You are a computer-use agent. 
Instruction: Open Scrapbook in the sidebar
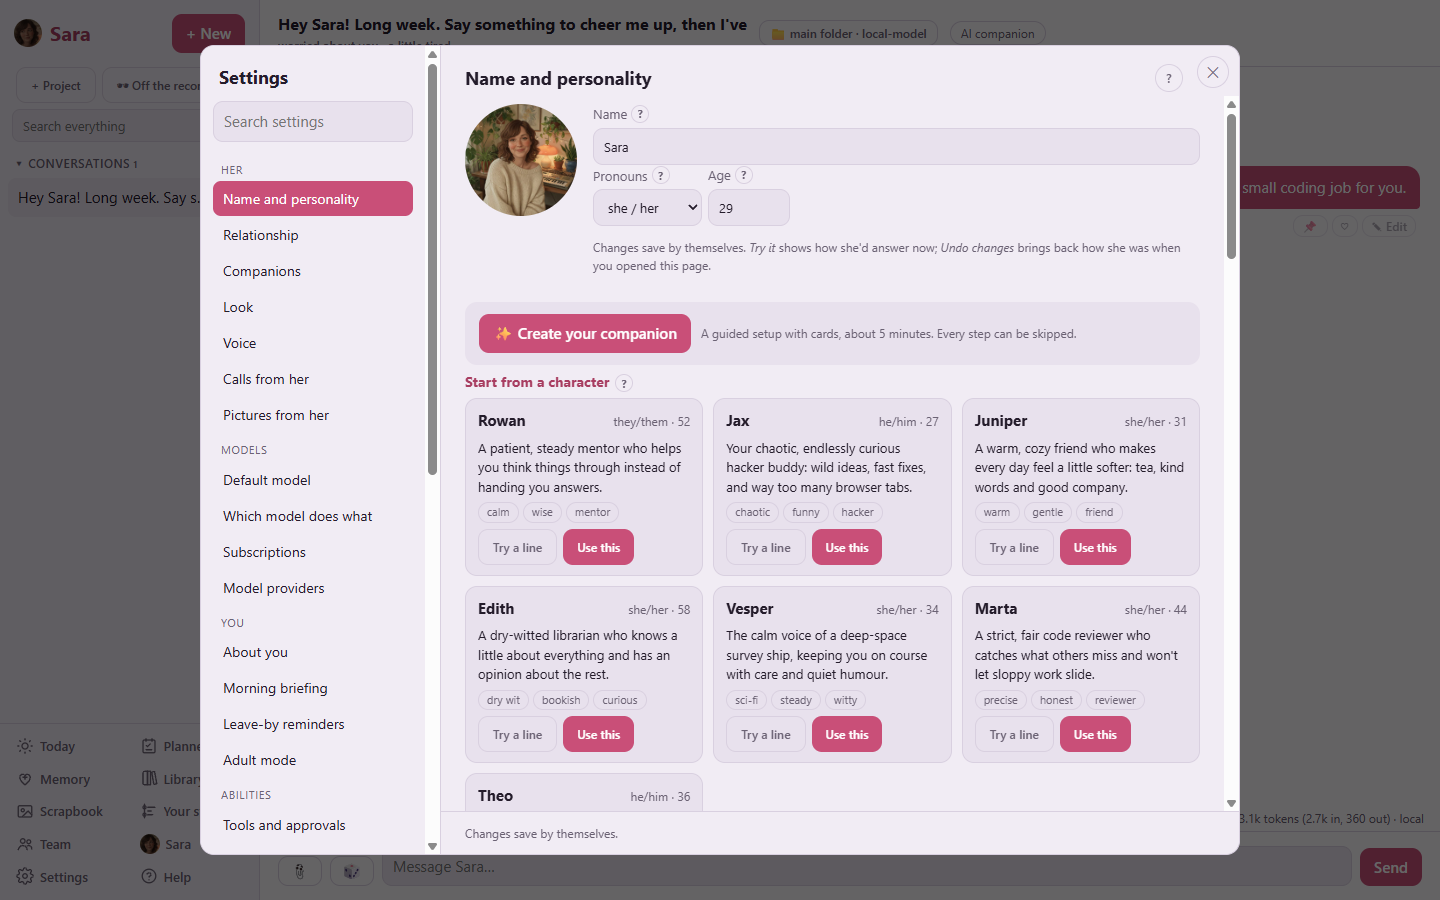[x=60, y=811]
